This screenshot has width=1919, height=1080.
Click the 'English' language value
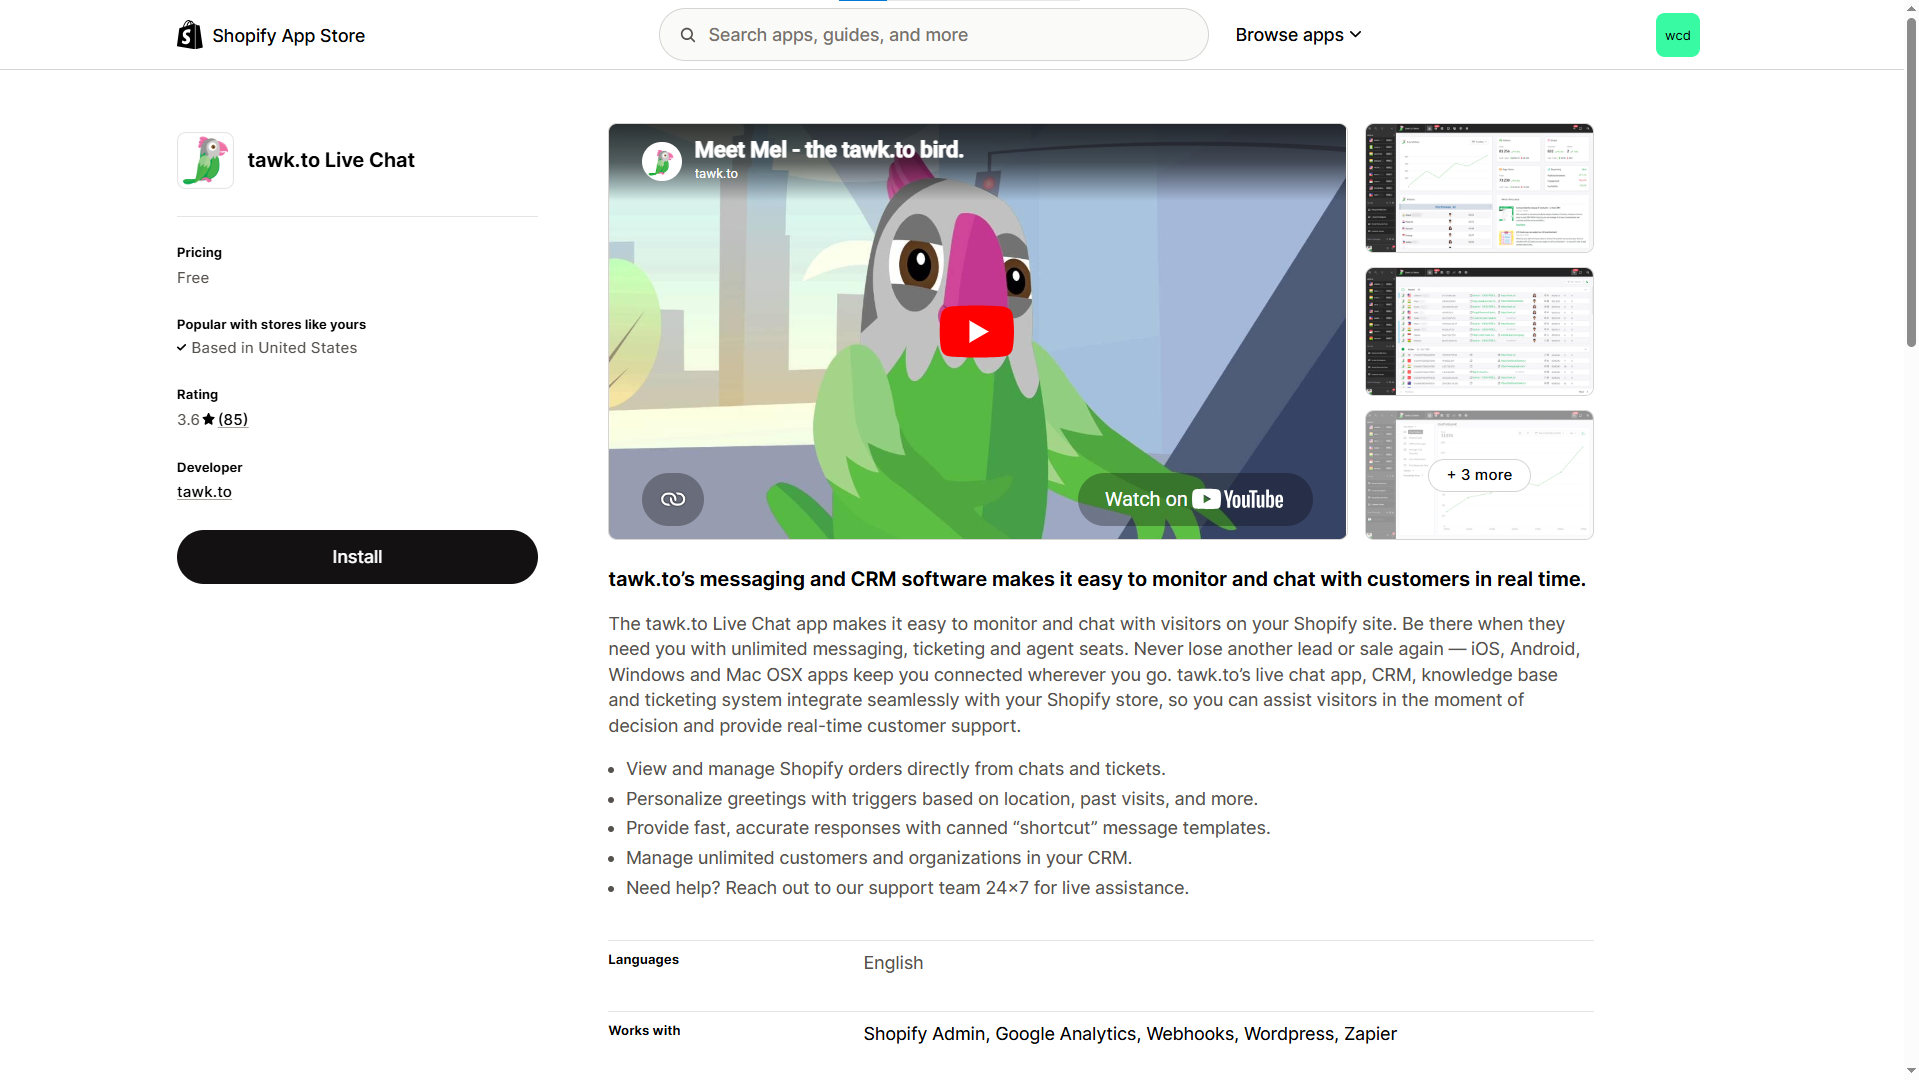893,963
